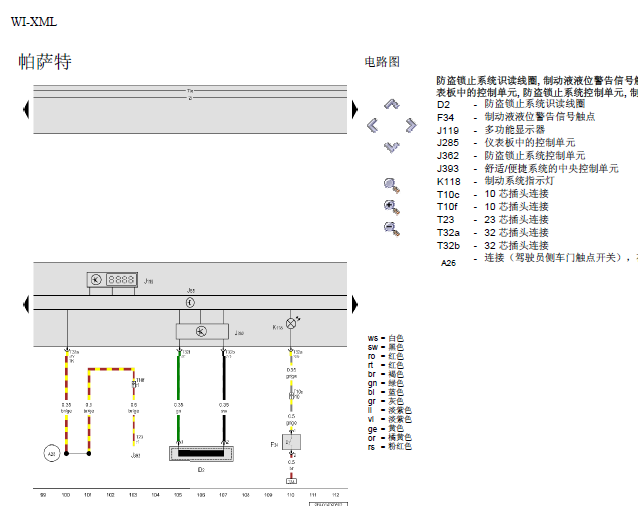Click legend entry T32b 32 芯插头连接
Image resolution: width=638 pixels, height=527 pixels.
point(493,246)
